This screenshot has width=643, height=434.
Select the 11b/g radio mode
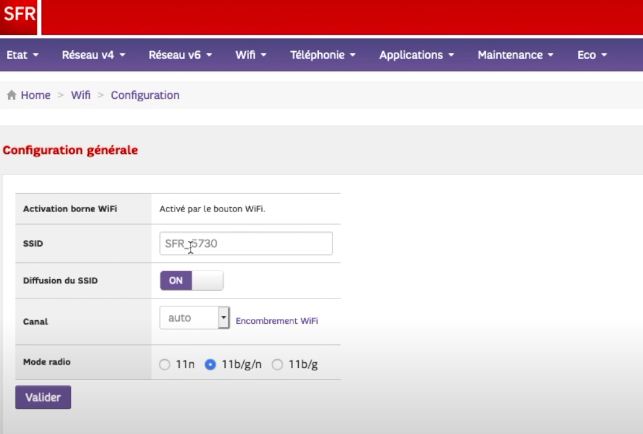[x=277, y=364]
